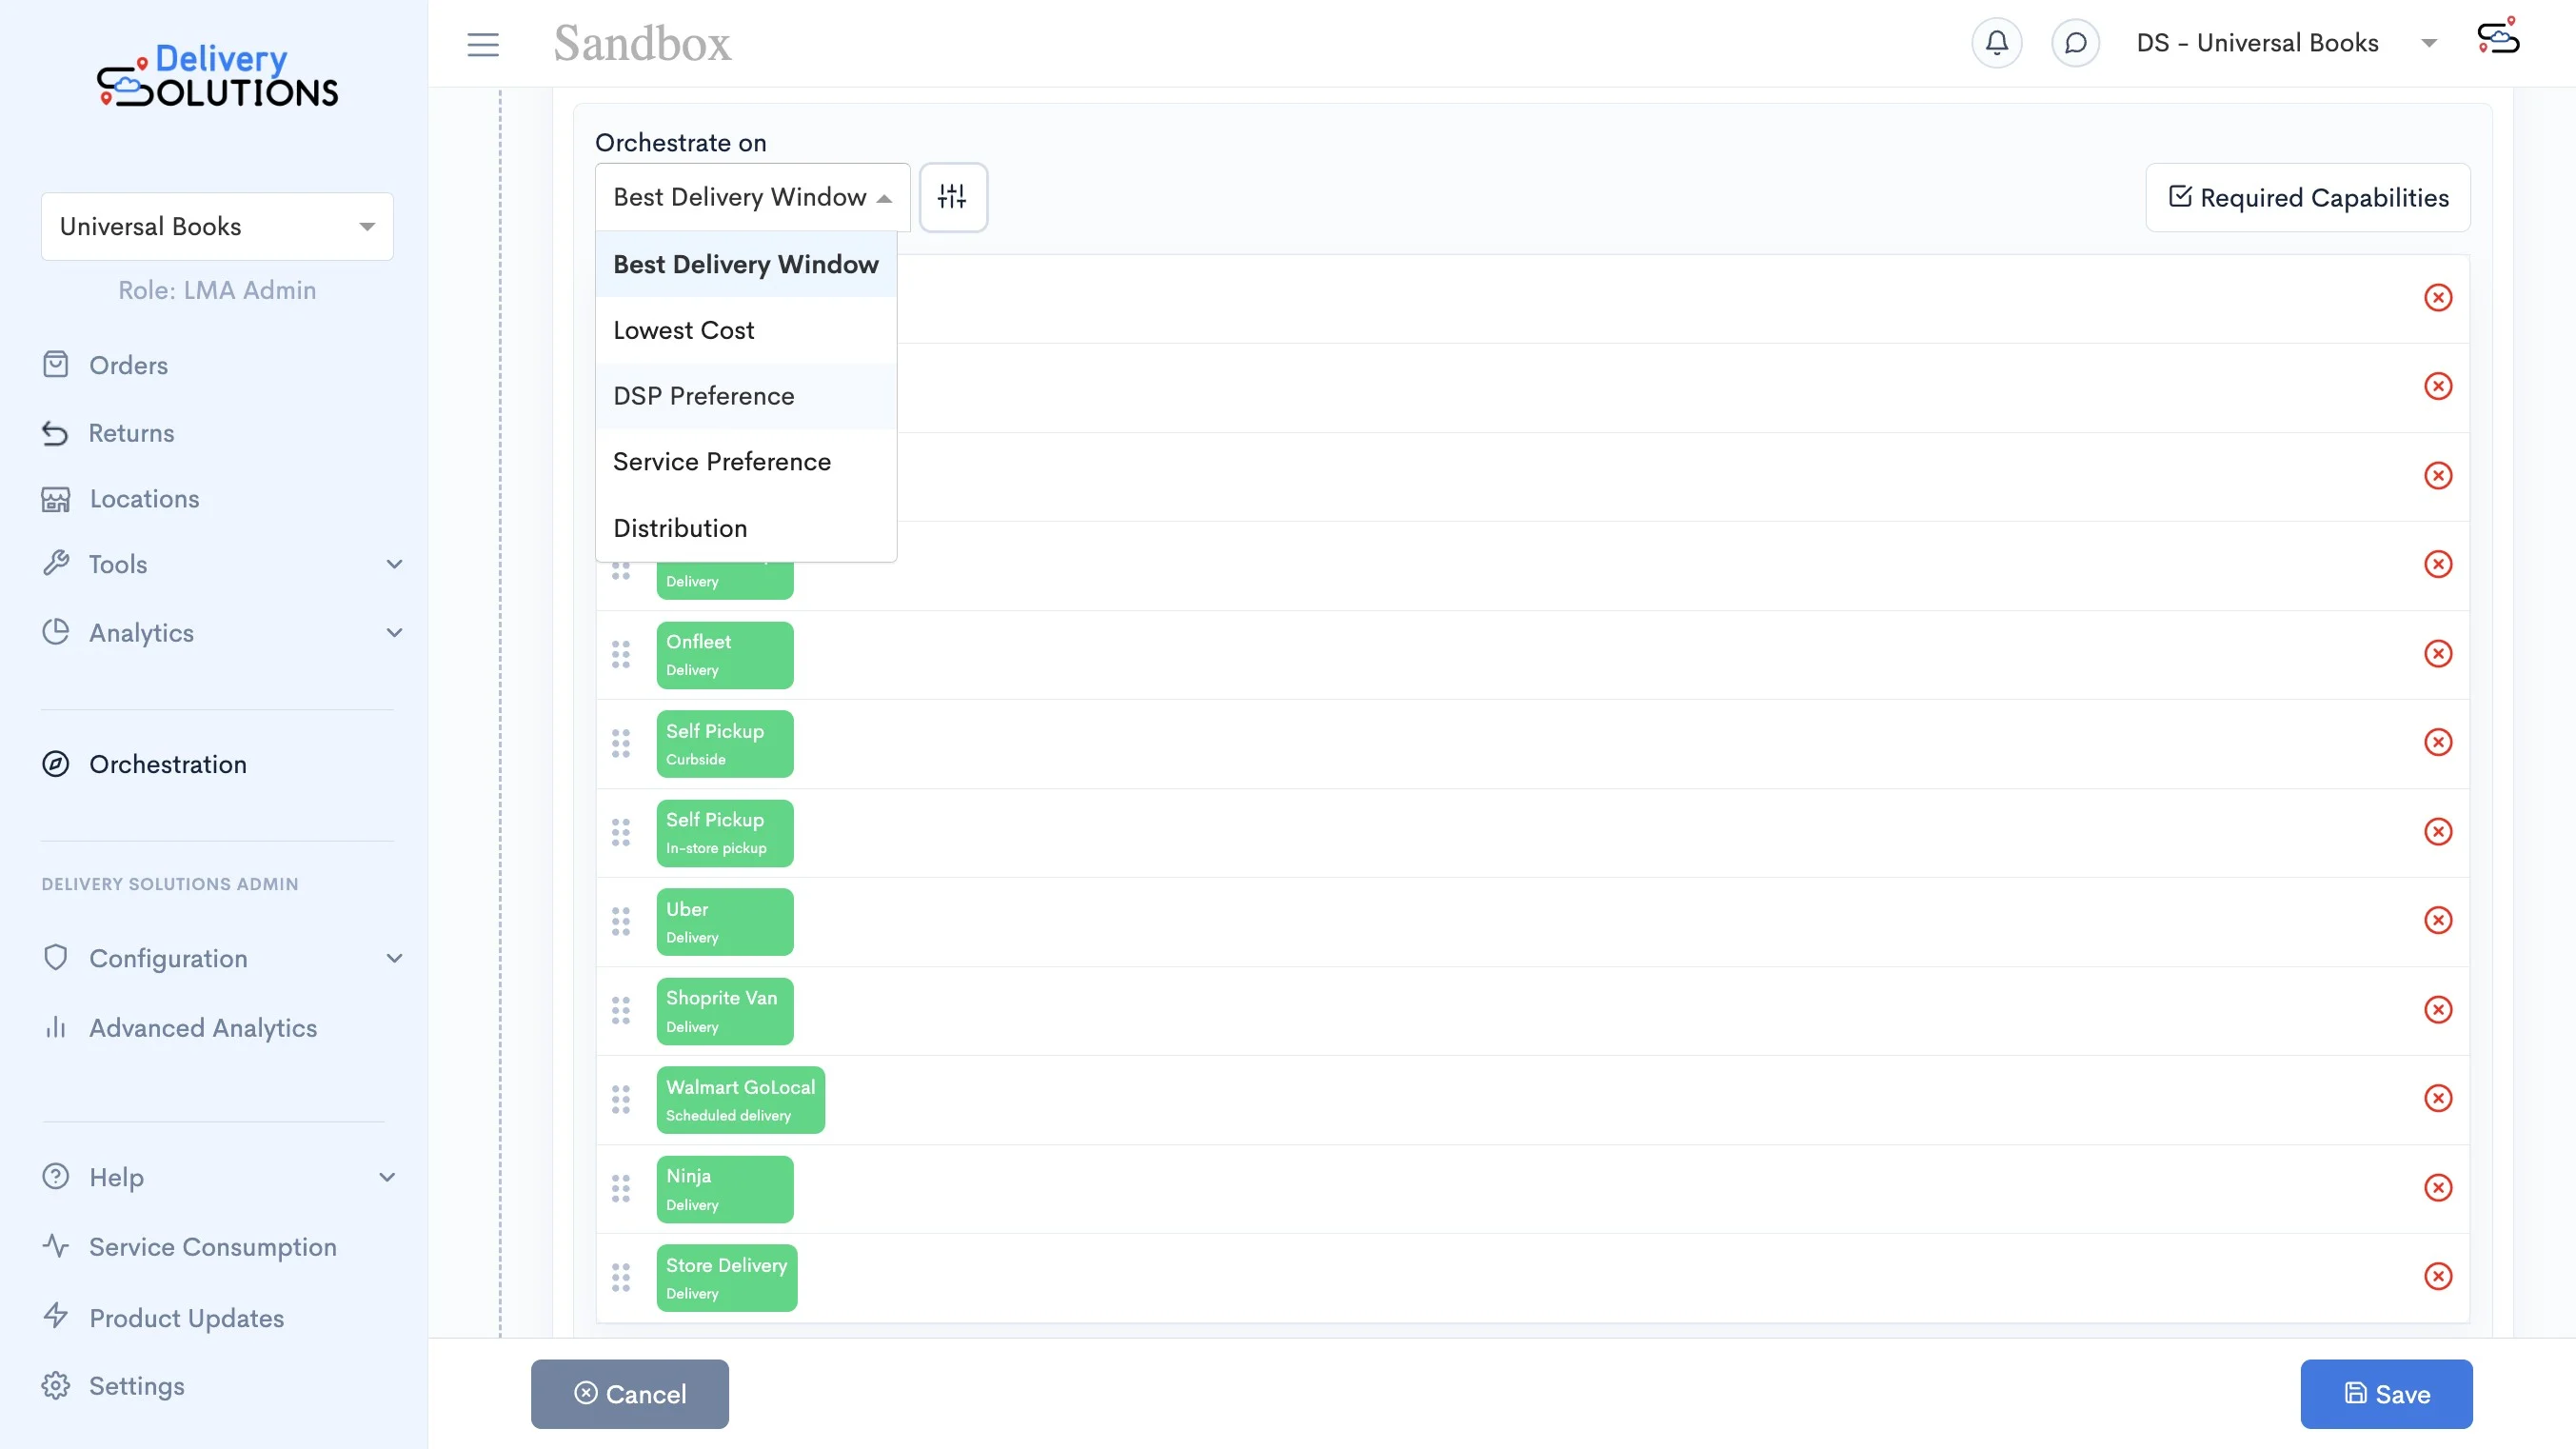Click drag handle of Self Pickup Curbside row

pos(621,744)
